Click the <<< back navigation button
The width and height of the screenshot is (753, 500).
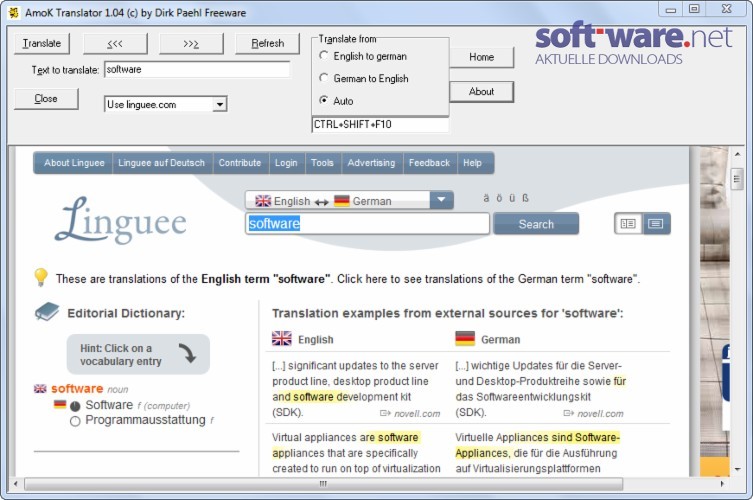tap(115, 44)
